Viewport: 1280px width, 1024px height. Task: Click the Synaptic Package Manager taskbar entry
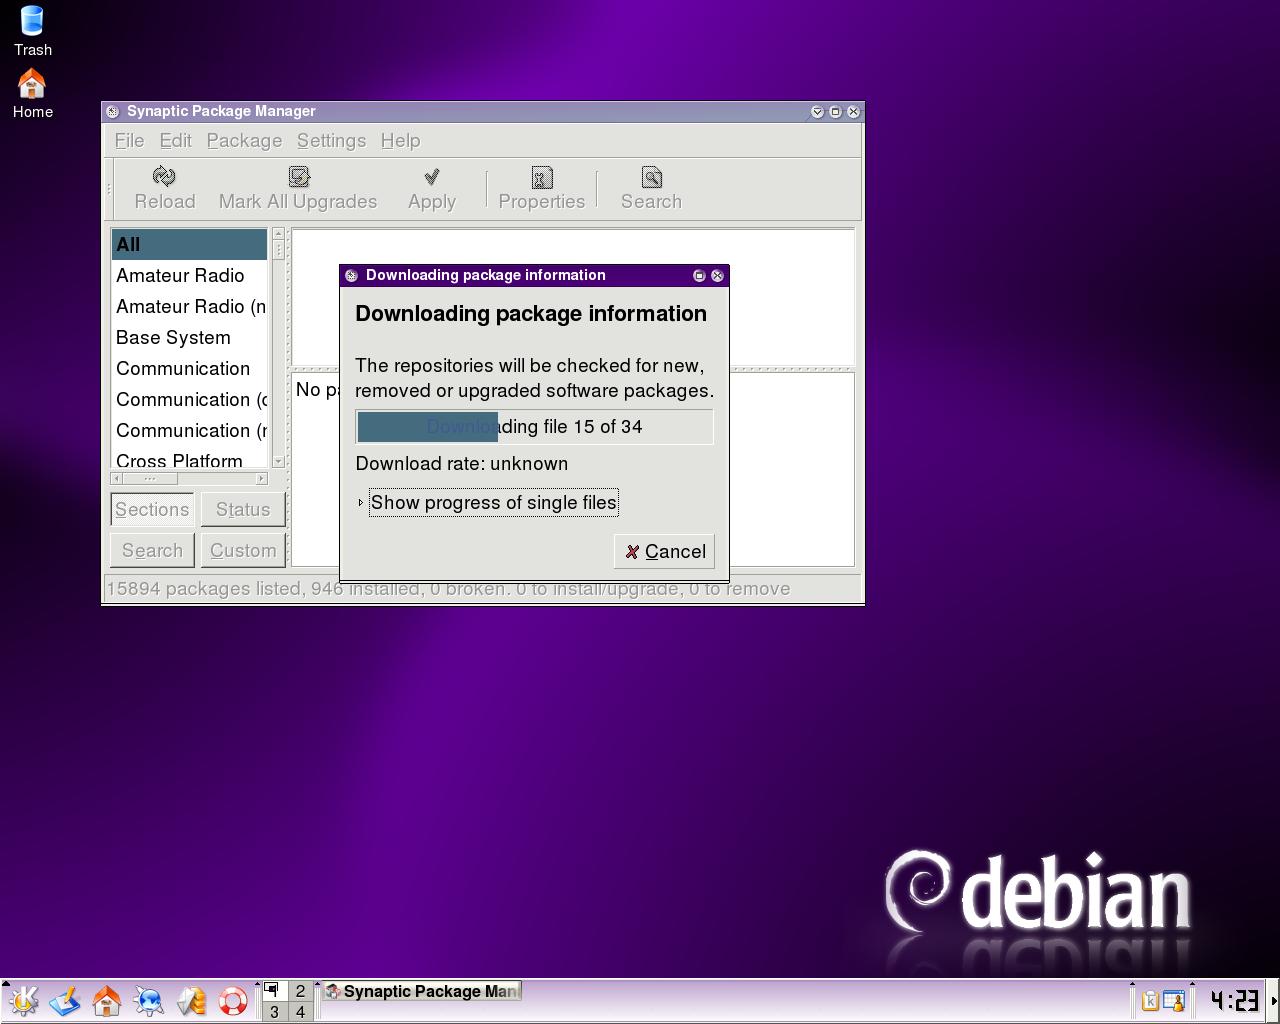(421, 992)
